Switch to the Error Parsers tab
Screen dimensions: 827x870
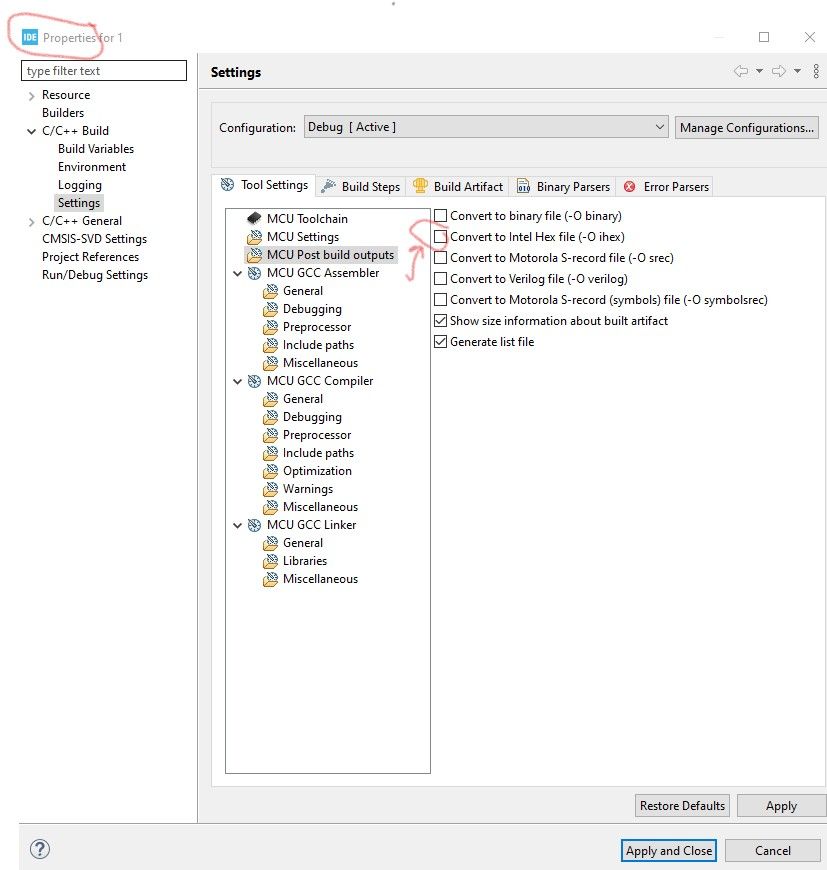[667, 186]
